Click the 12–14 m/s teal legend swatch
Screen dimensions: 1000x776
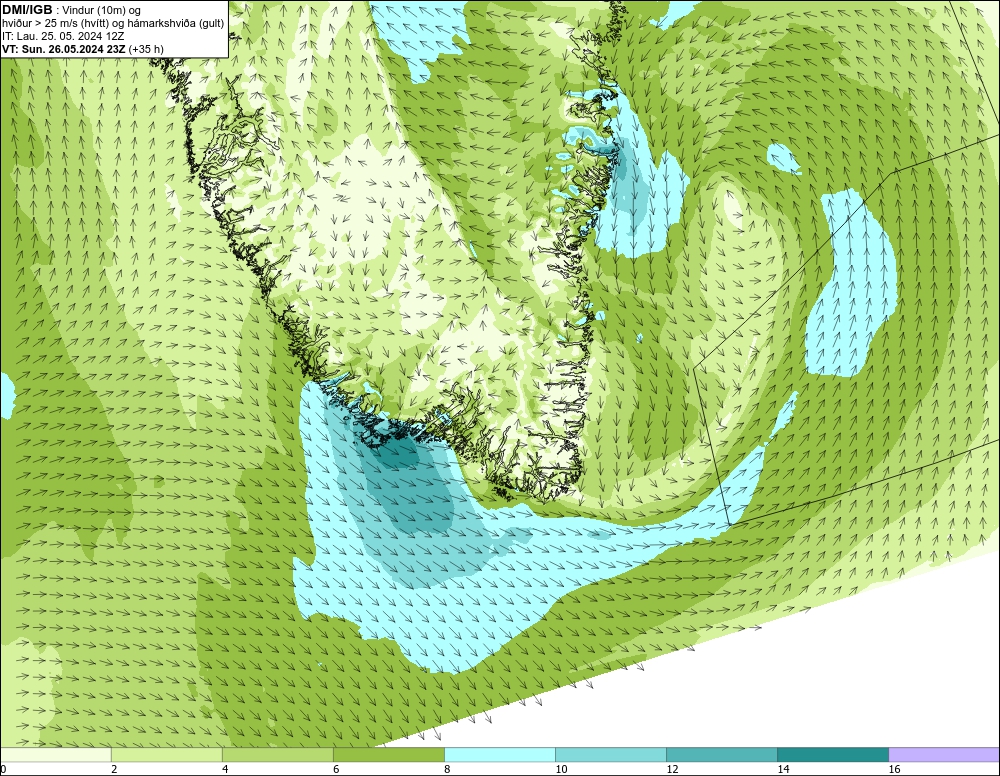click(722, 754)
